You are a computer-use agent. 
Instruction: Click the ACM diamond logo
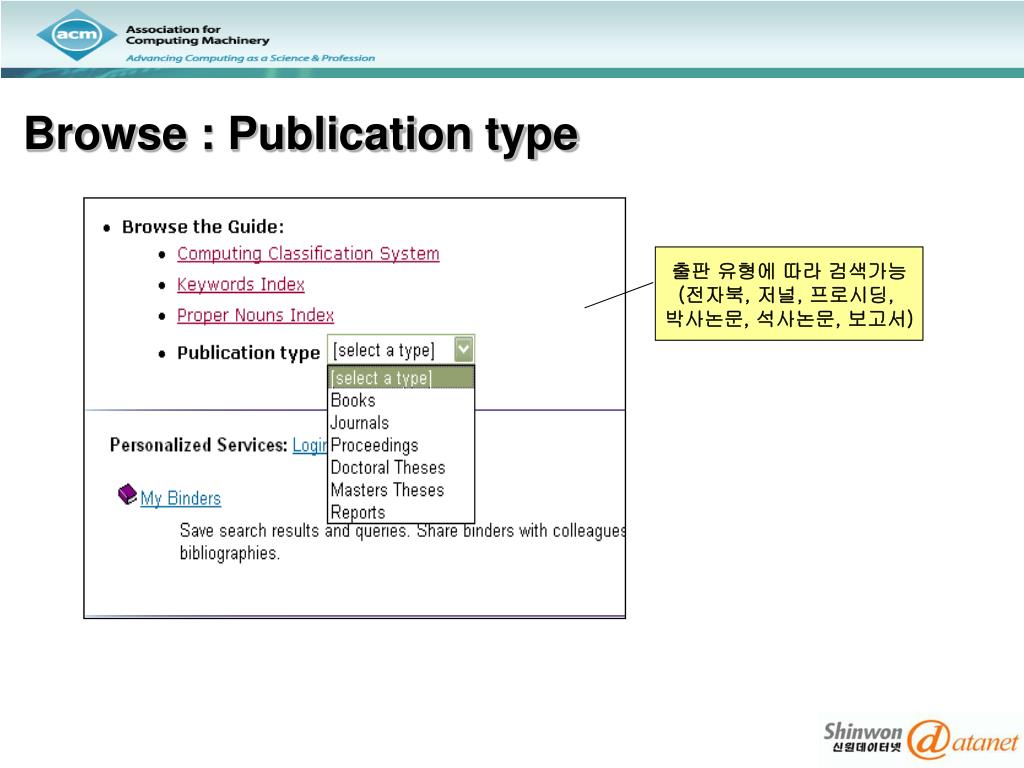[77, 35]
